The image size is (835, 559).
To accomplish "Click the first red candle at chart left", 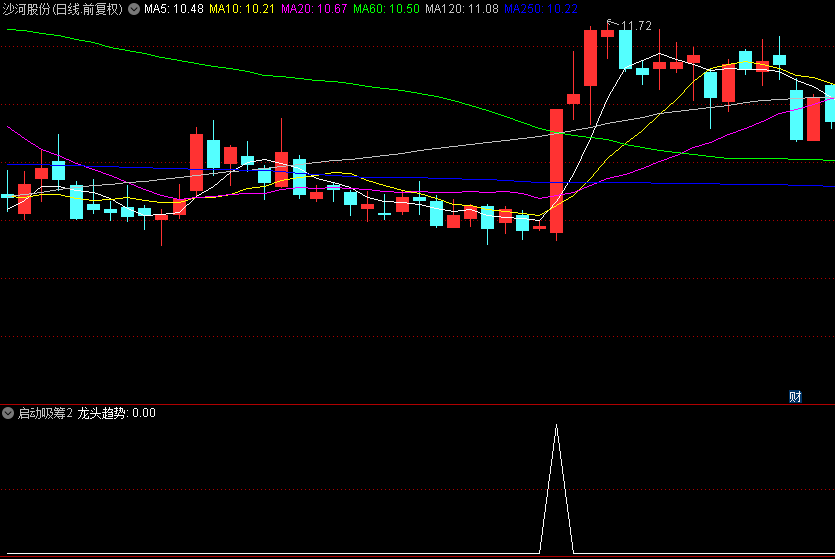I will point(24,198).
